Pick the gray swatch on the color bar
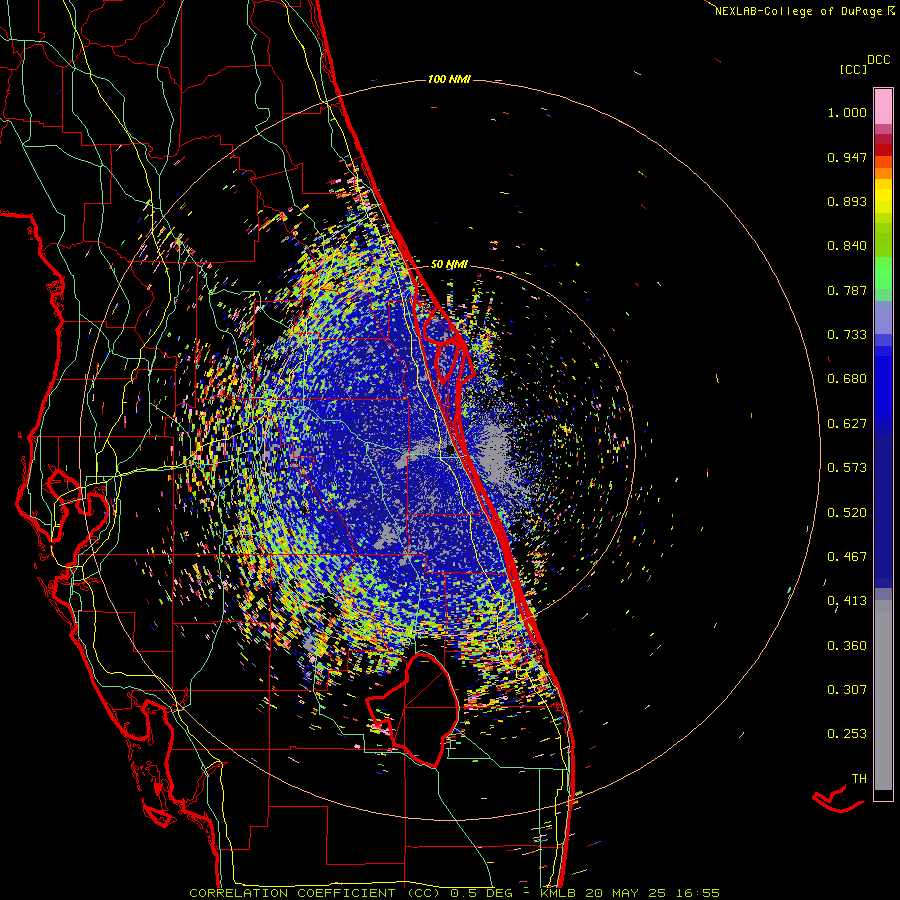 pos(883,695)
